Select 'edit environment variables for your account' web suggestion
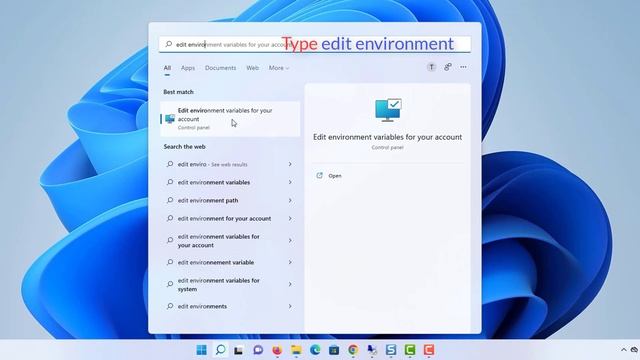Viewport: 640px width, 360px height. point(229,241)
